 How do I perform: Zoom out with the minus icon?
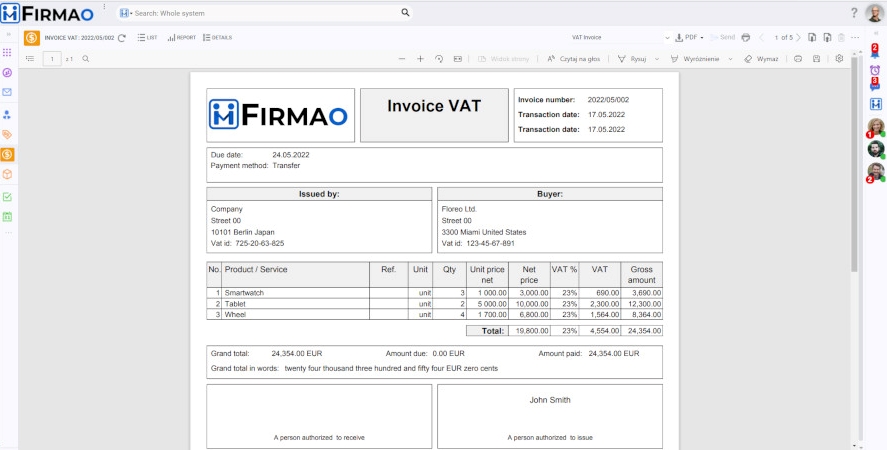402,58
